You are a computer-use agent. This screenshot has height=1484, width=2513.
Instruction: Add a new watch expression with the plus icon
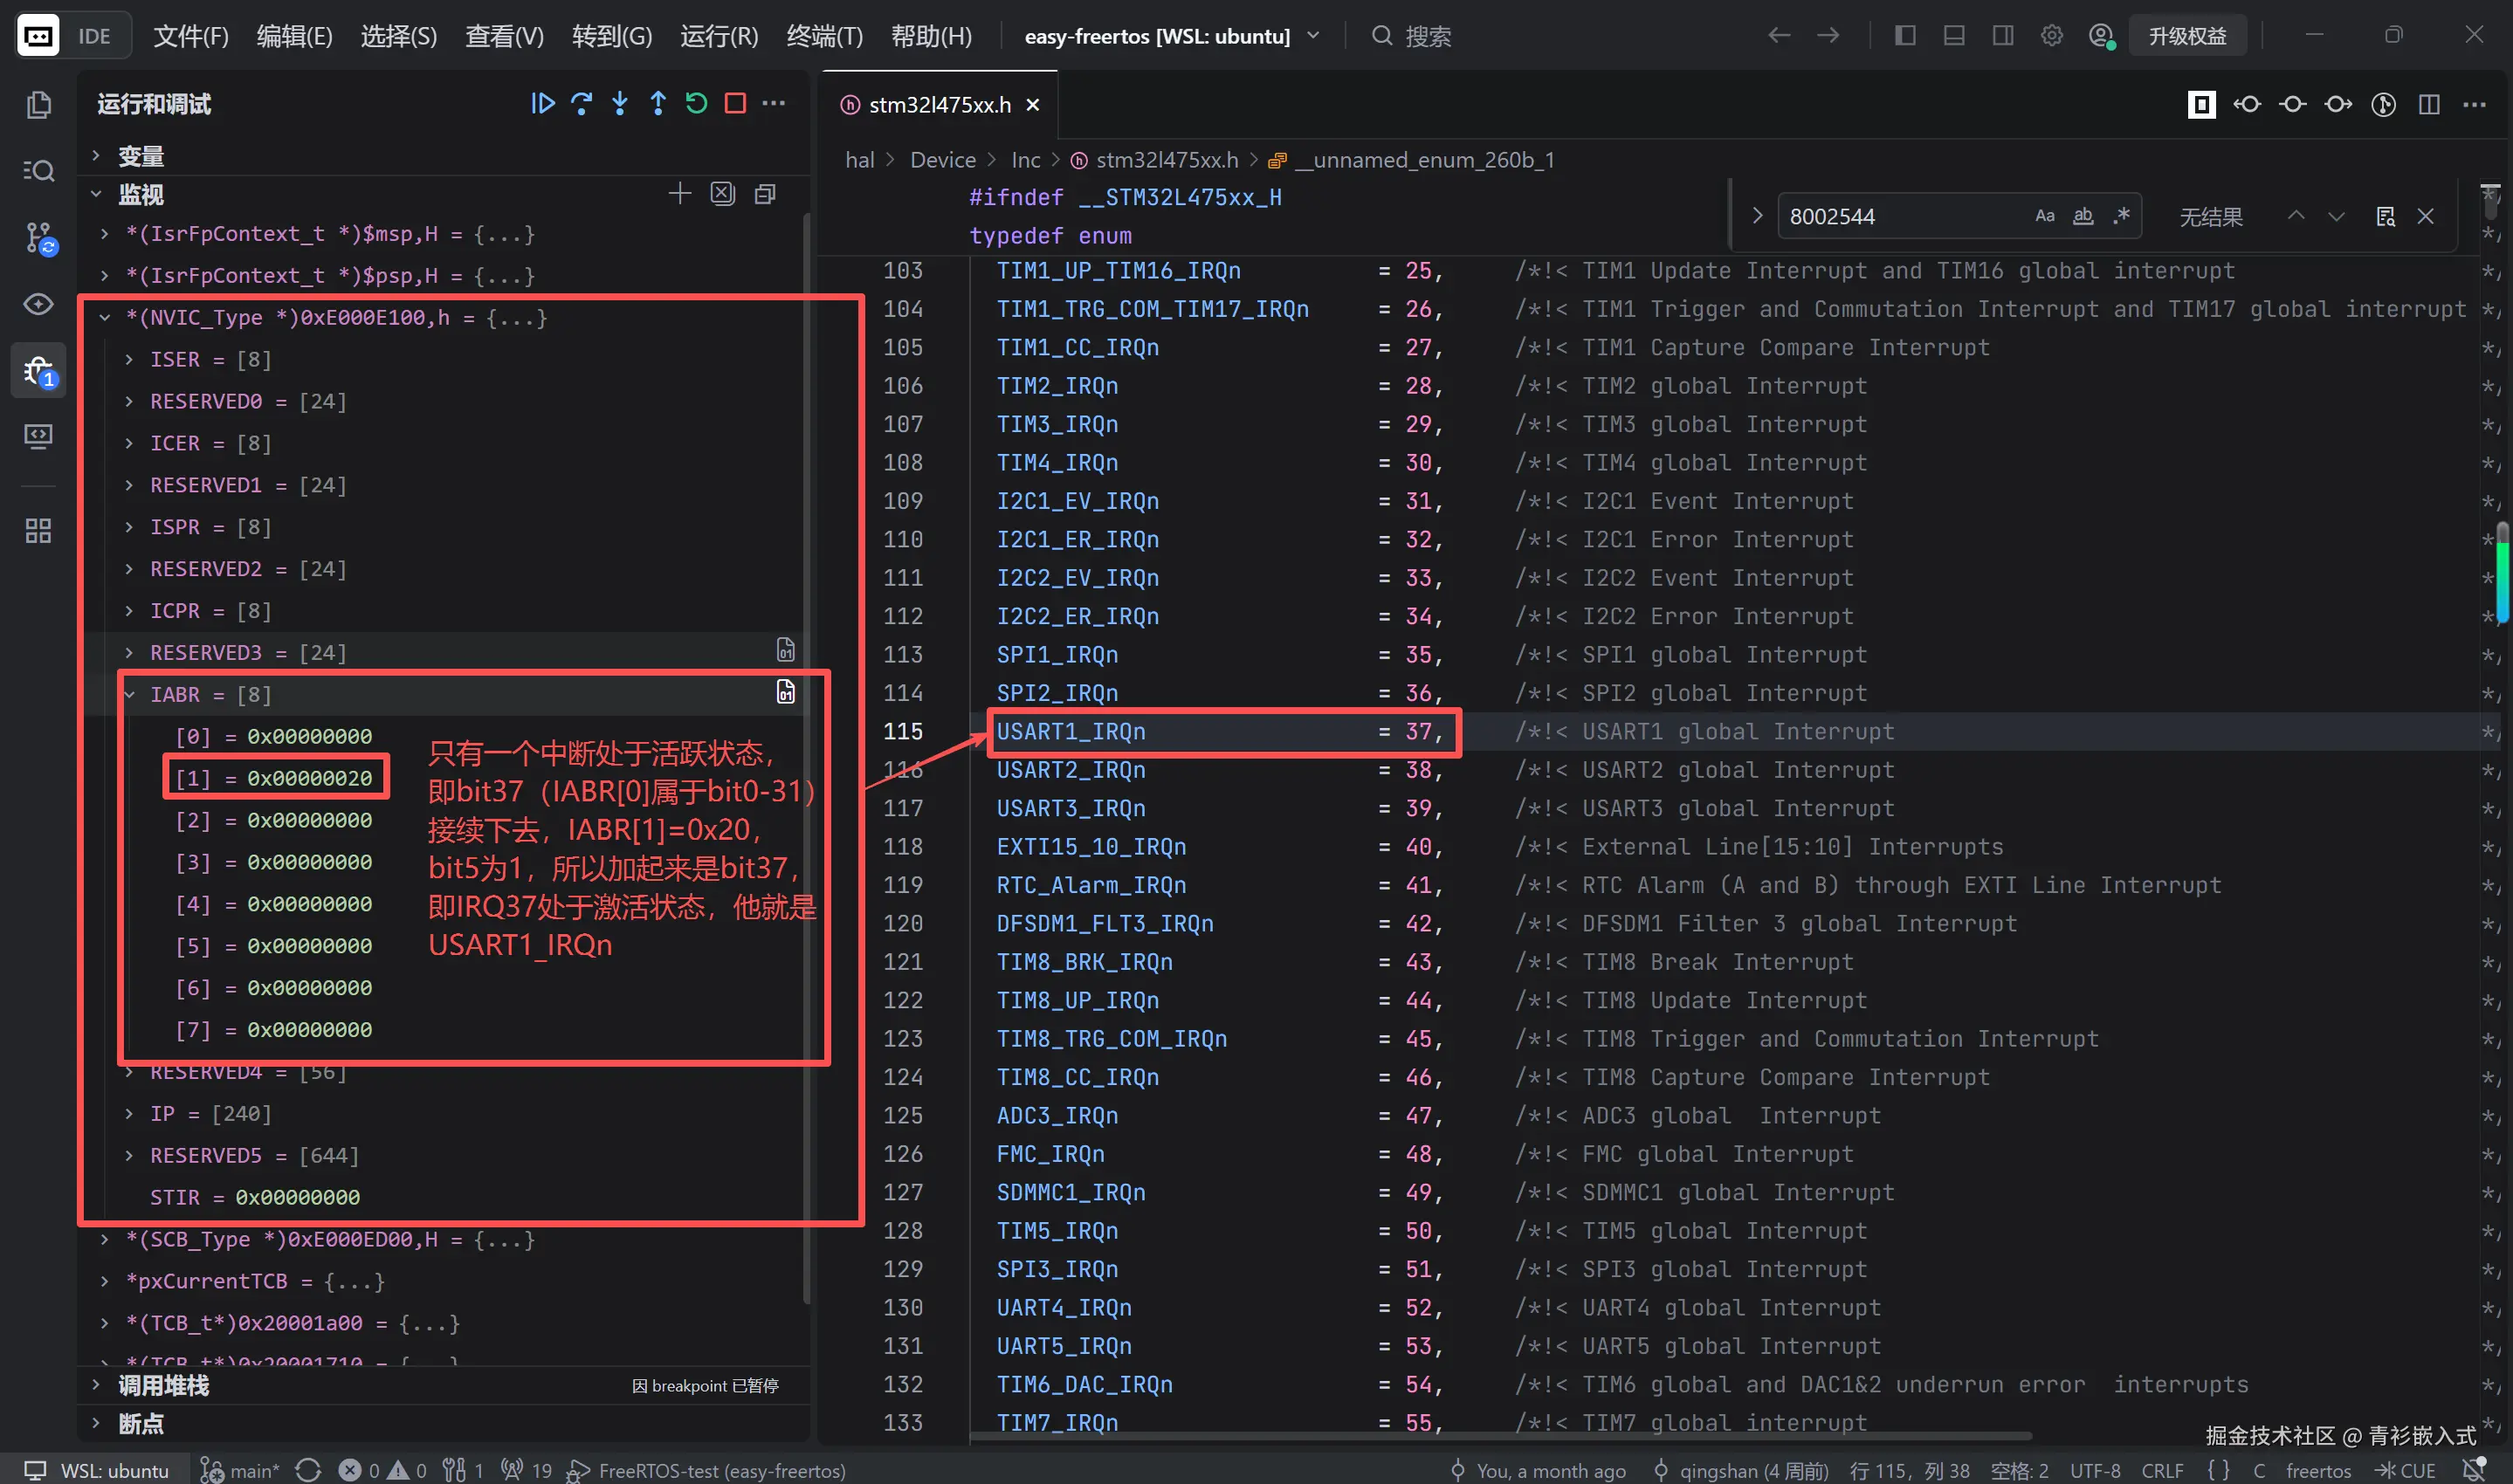tap(680, 194)
